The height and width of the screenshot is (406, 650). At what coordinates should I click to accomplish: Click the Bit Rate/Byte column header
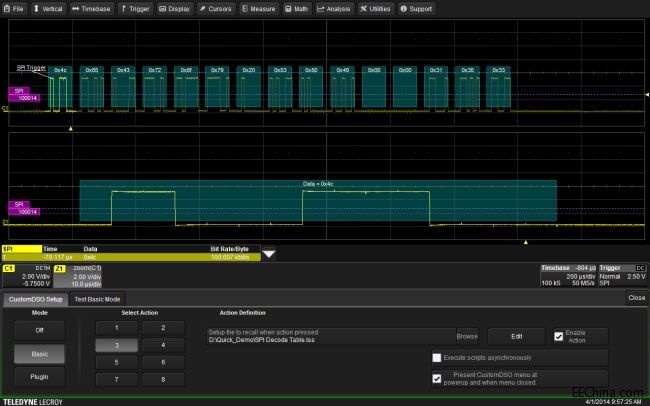[230, 249]
